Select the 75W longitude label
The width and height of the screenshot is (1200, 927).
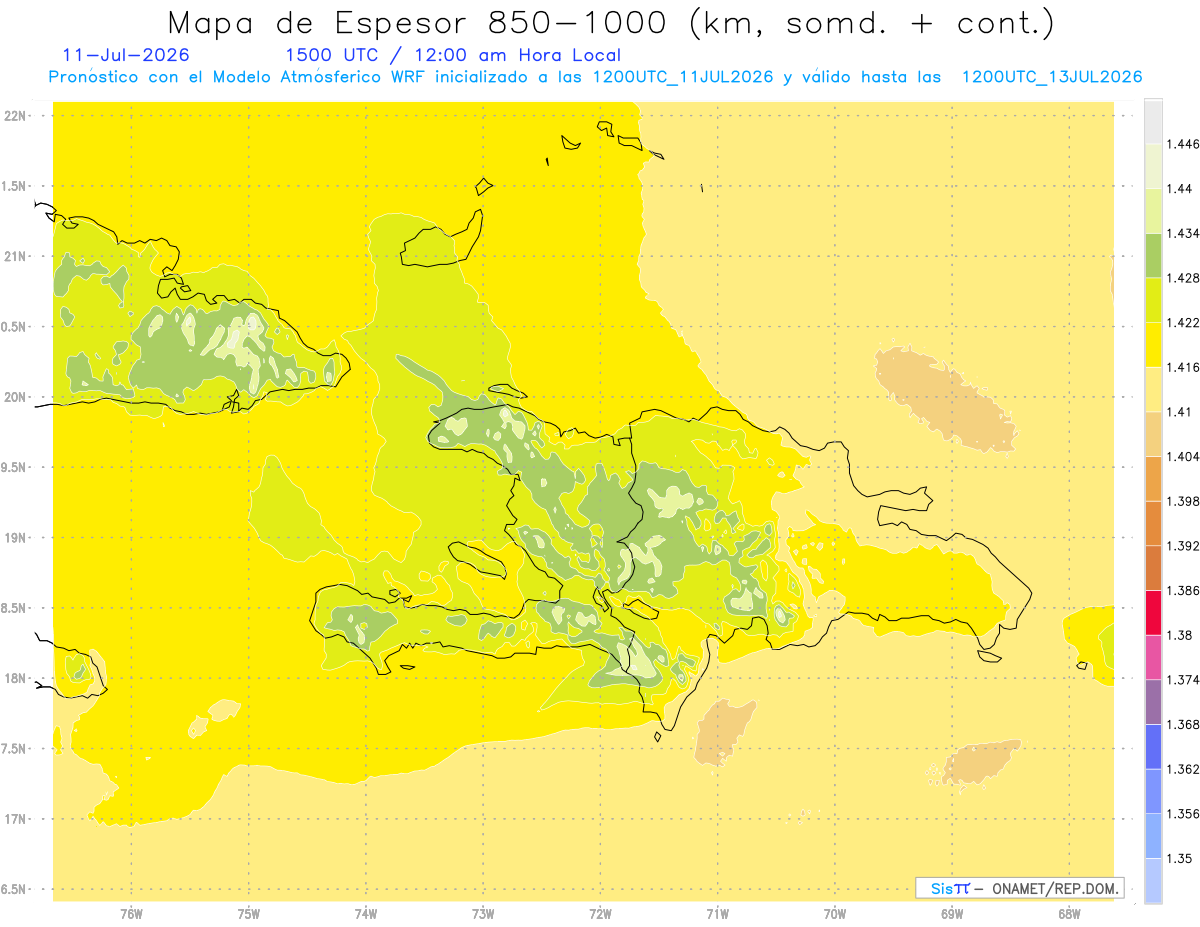click(x=249, y=914)
